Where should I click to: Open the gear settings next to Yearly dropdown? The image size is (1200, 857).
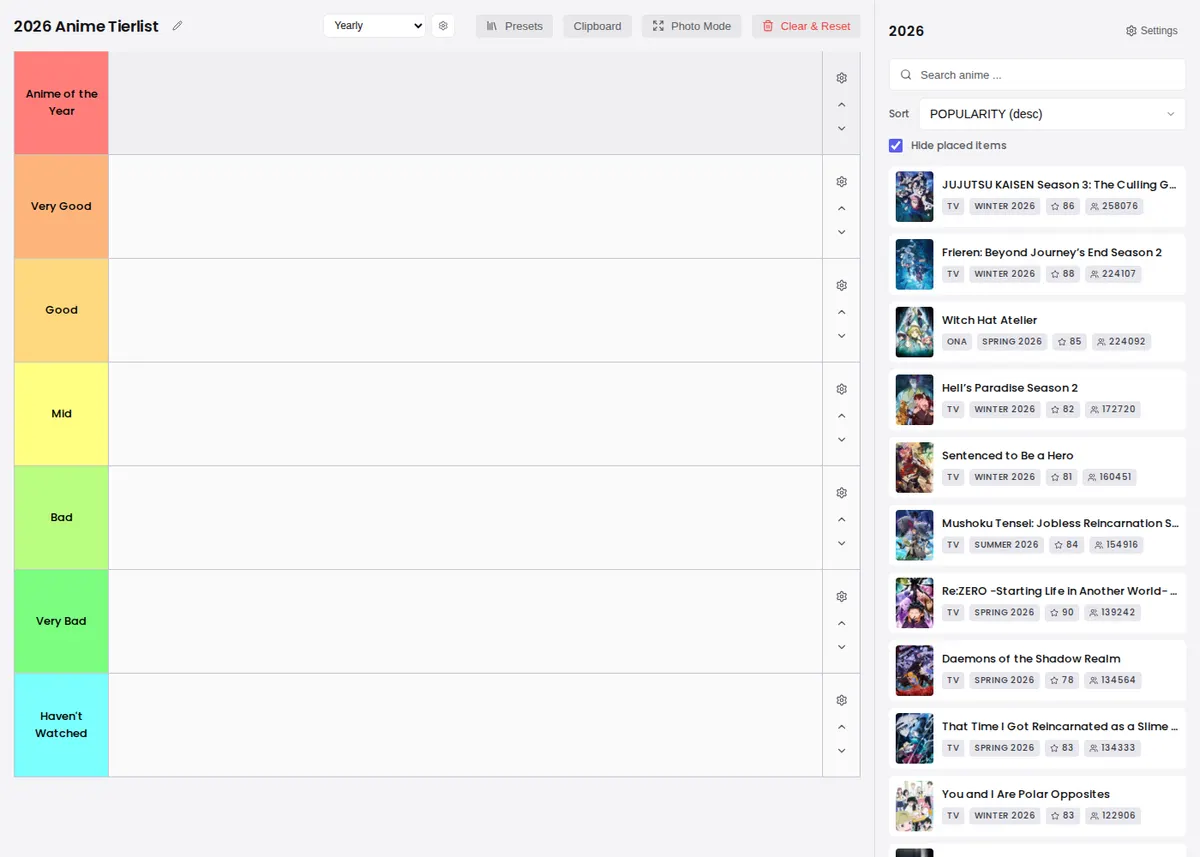point(443,26)
